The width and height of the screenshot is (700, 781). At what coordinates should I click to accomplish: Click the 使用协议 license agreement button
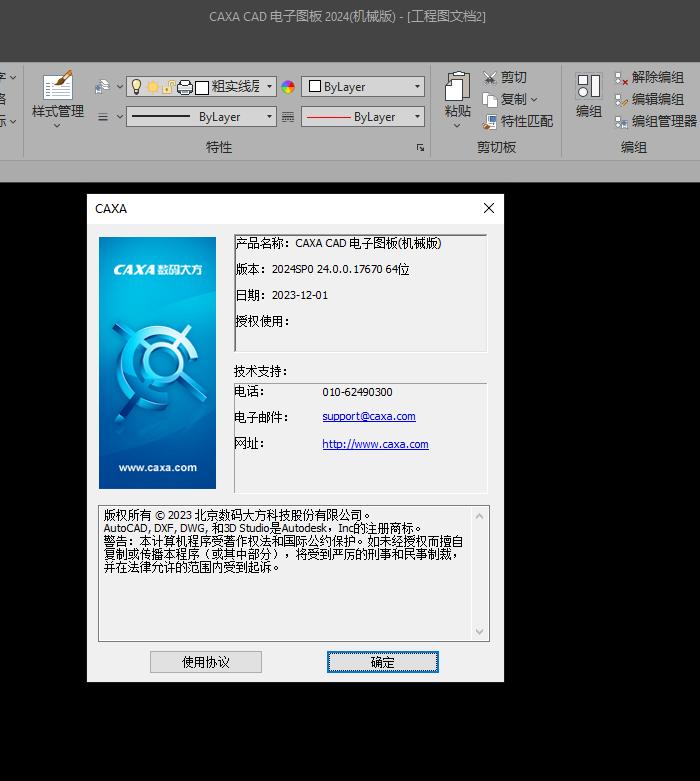pos(206,662)
